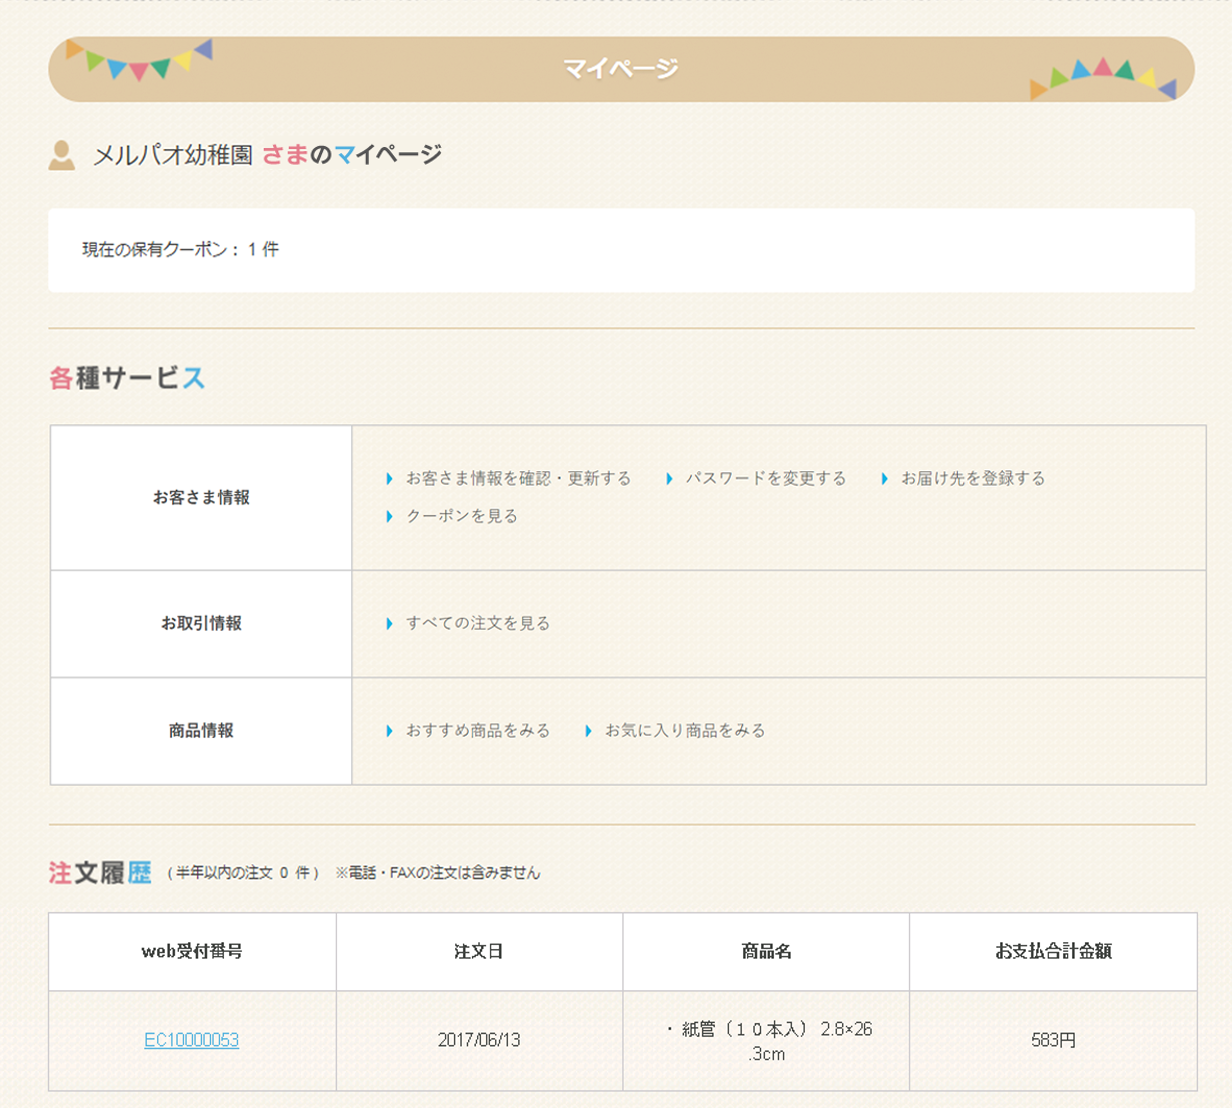Click the user profile icon beside メルパオ幼稚園

coord(62,155)
